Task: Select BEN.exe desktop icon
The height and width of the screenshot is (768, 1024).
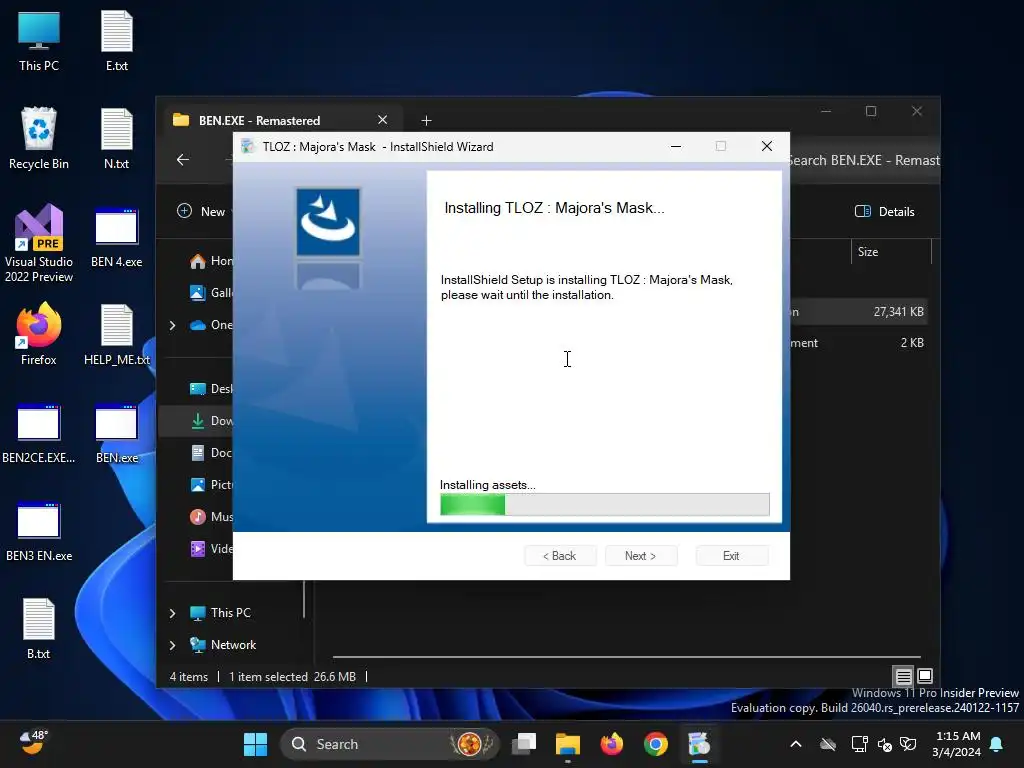Action: (x=117, y=433)
